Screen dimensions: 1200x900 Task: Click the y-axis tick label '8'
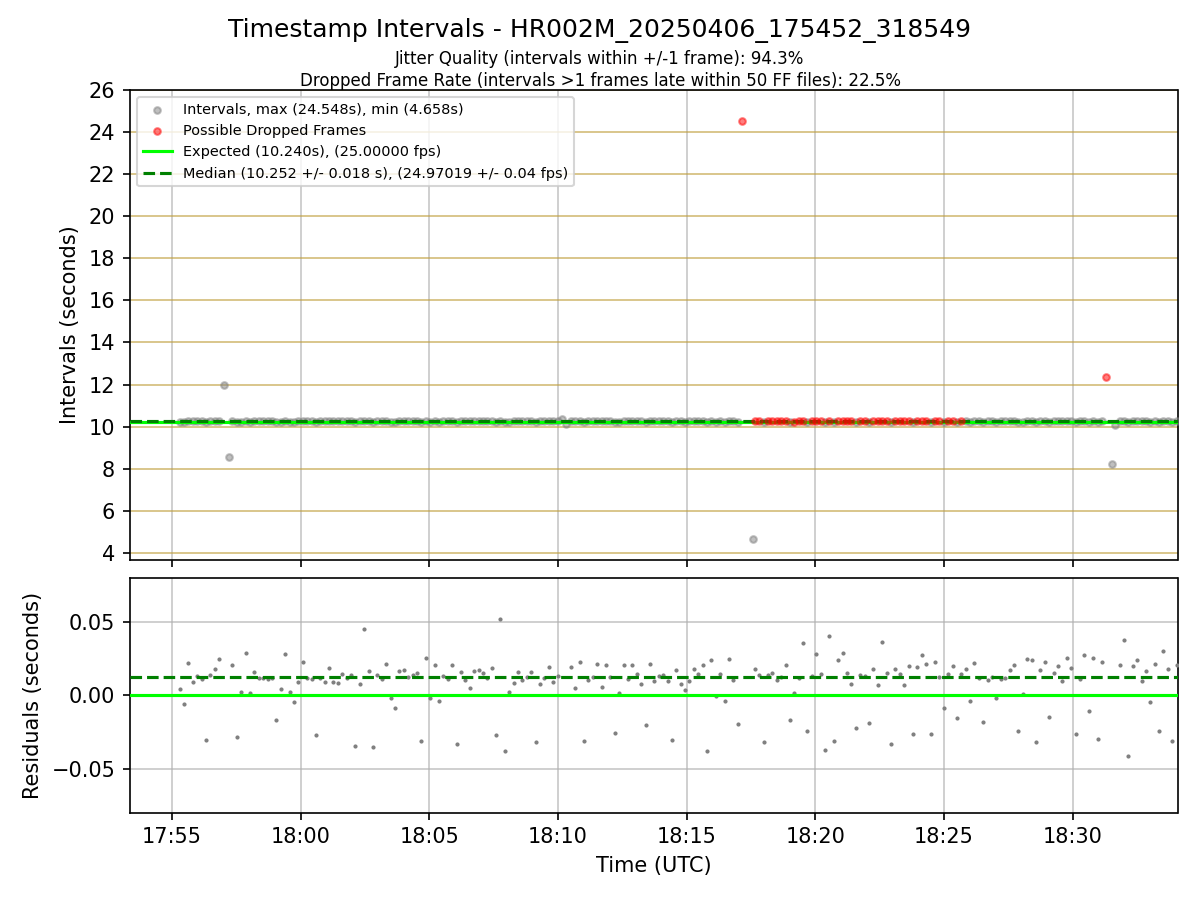109,470
